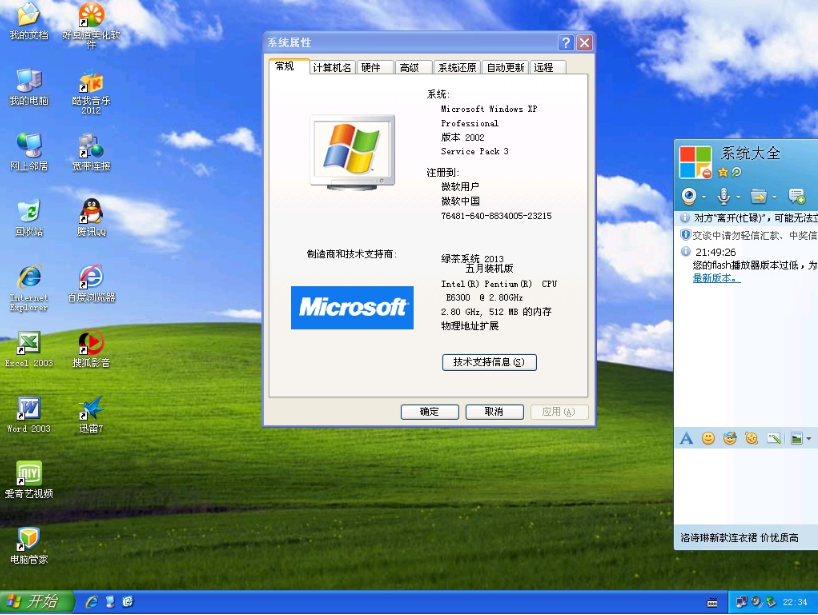Start a video call with webcam icon
The image size is (818, 615).
pyautogui.click(x=689, y=196)
